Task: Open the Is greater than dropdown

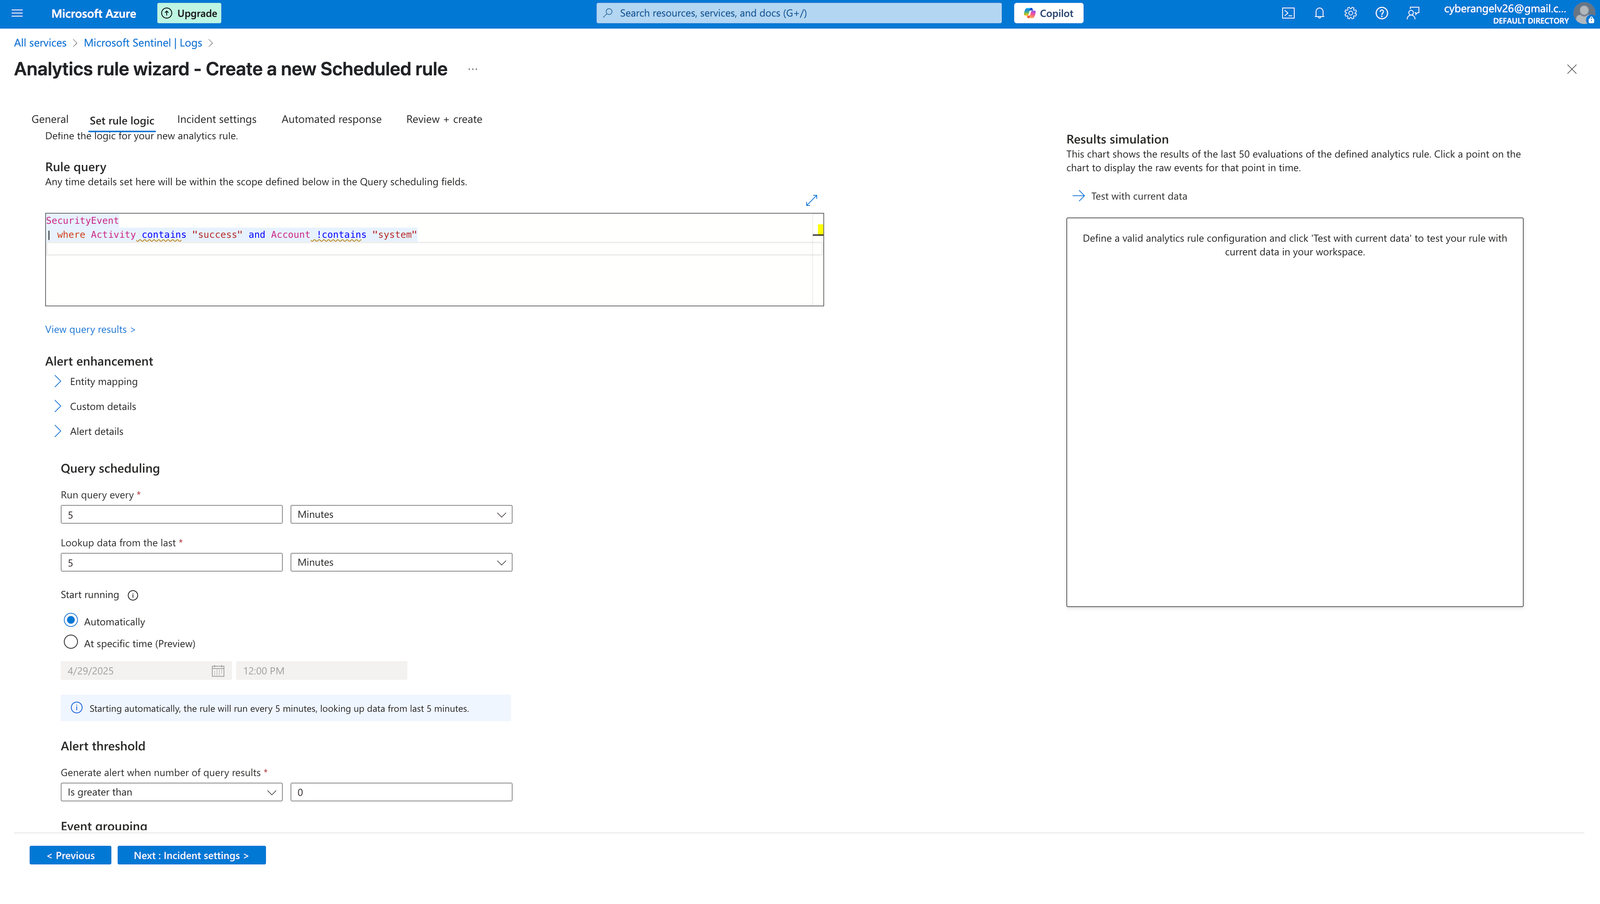Action: coord(171,791)
